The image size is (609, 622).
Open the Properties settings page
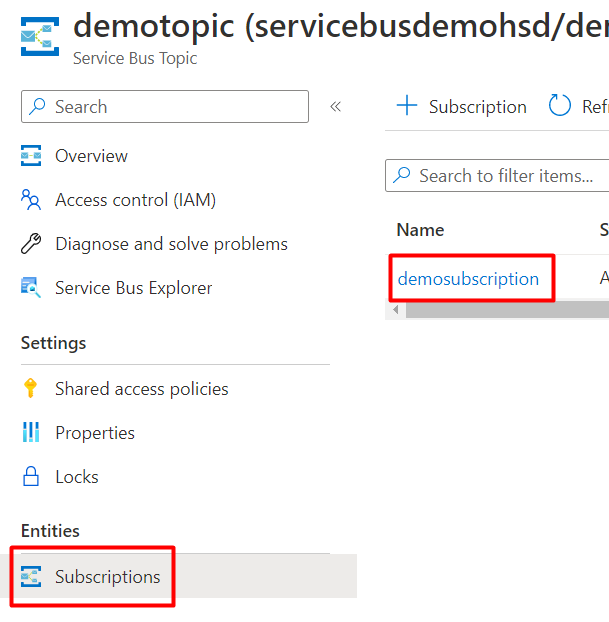click(x=95, y=433)
